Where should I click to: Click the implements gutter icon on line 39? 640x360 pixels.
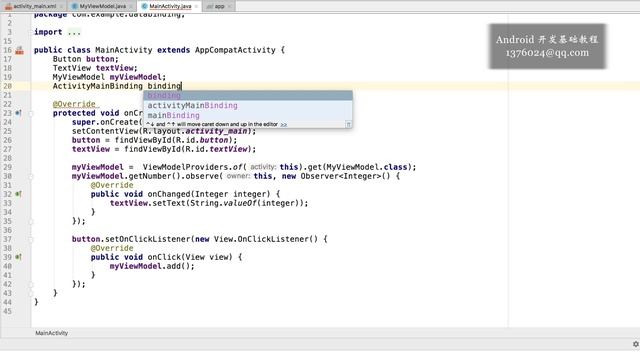pyautogui.click(x=18, y=257)
